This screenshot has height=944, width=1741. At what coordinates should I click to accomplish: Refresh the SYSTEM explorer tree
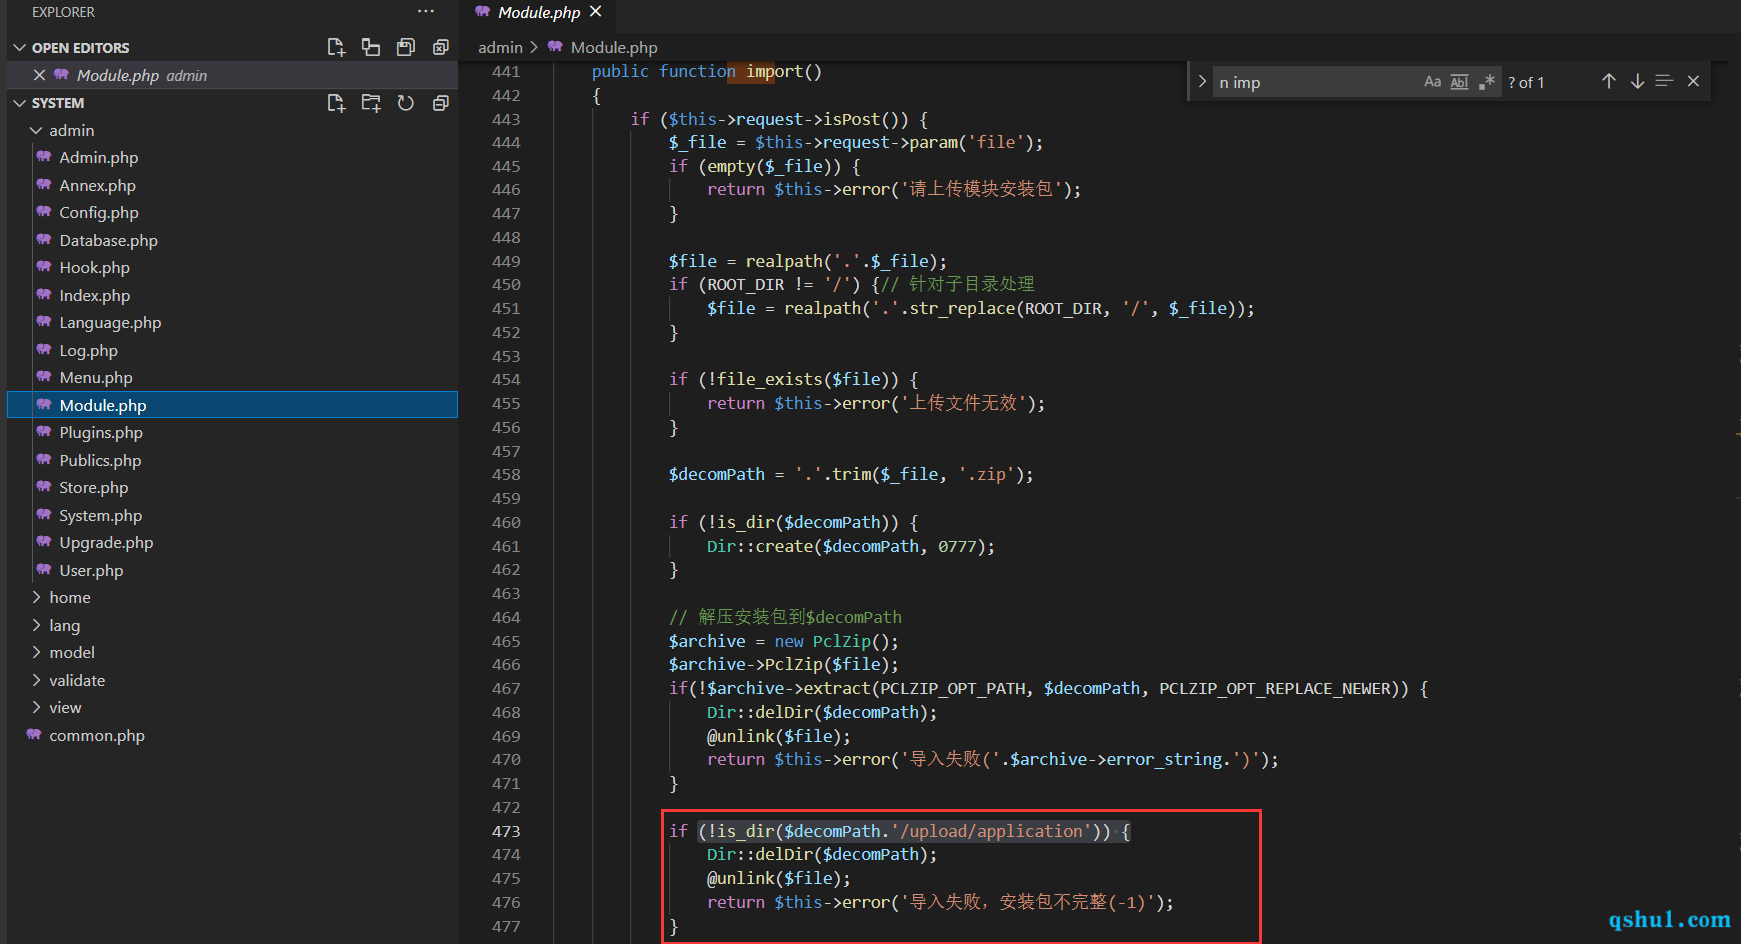coord(406,103)
